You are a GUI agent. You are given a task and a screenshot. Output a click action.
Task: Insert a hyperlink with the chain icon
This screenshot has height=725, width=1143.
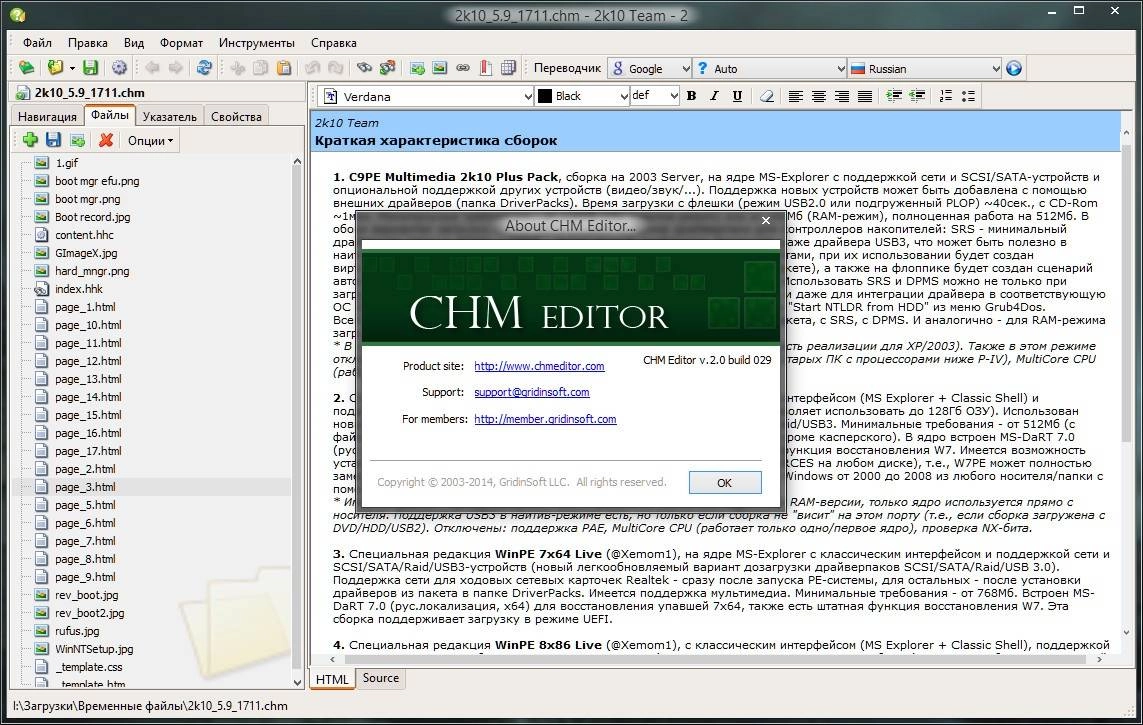(x=463, y=68)
